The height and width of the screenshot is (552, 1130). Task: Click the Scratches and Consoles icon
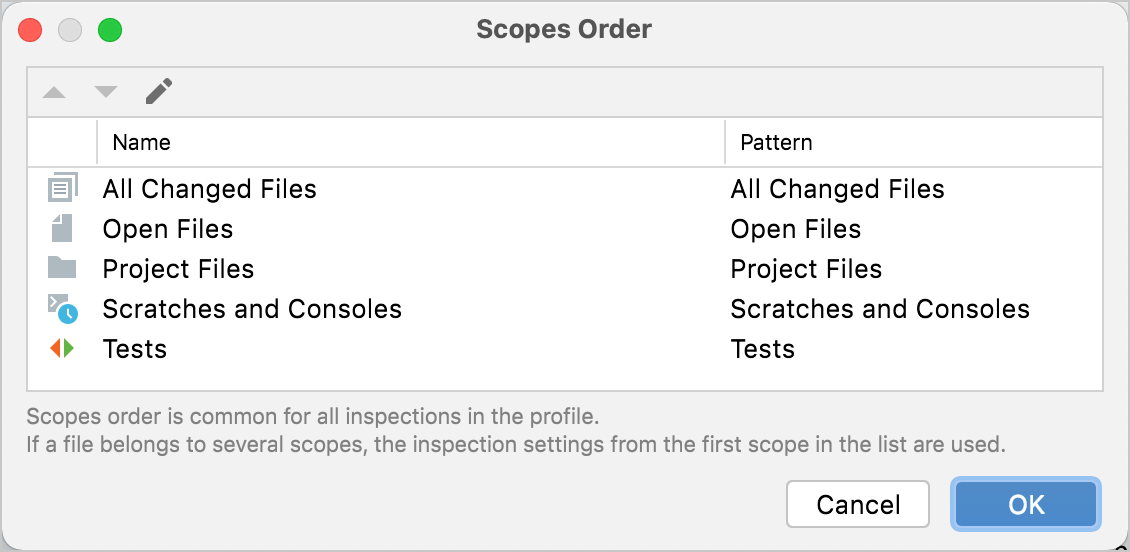62,309
